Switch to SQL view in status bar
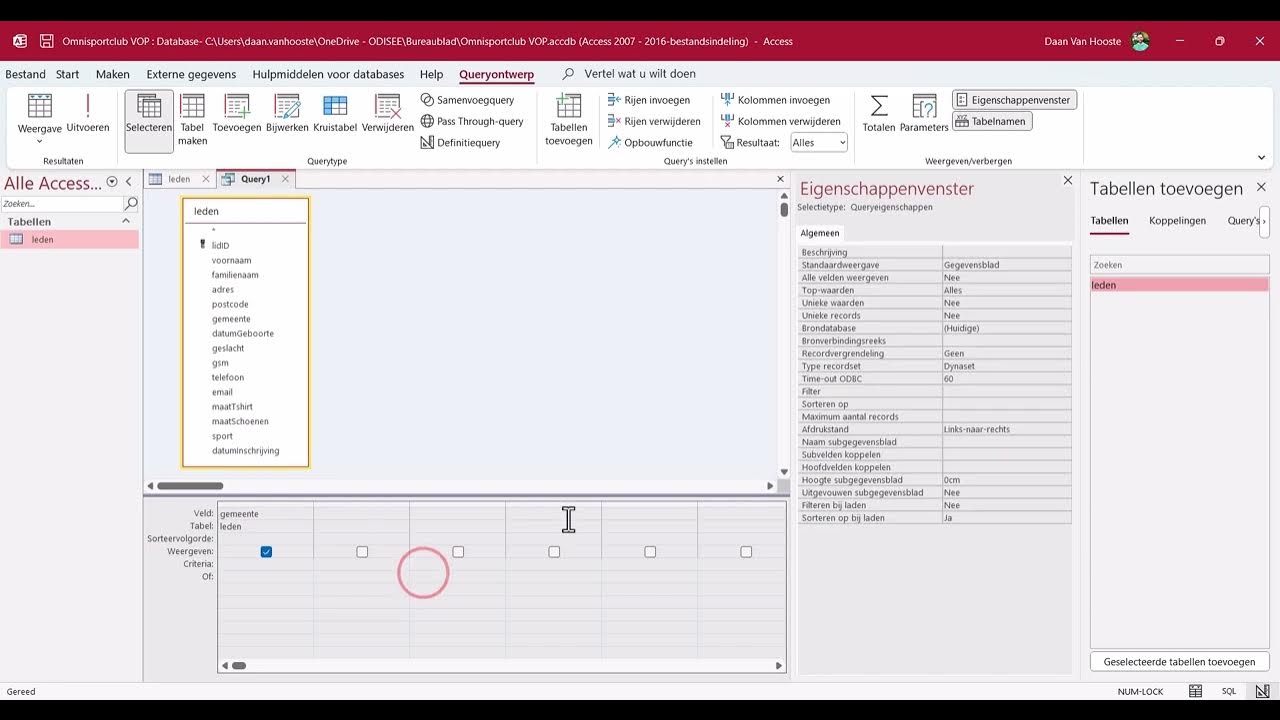 click(1229, 691)
